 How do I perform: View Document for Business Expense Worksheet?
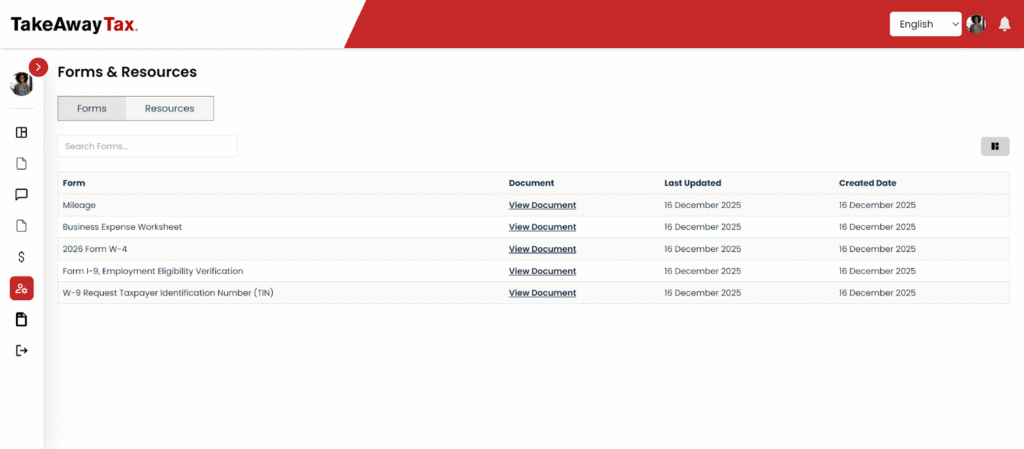[x=542, y=227]
